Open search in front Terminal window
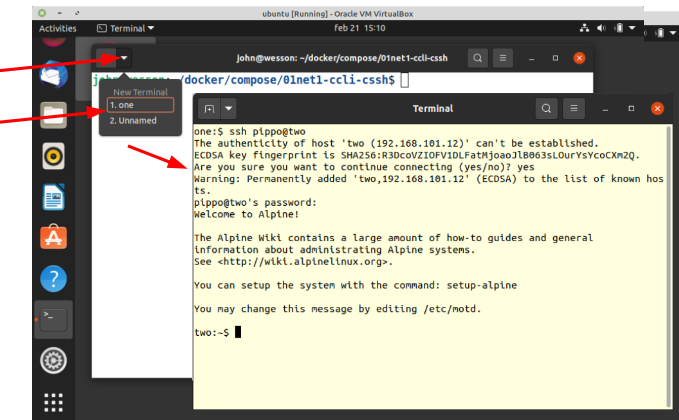Image resolution: width=679 pixels, height=420 pixels. (x=547, y=108)
